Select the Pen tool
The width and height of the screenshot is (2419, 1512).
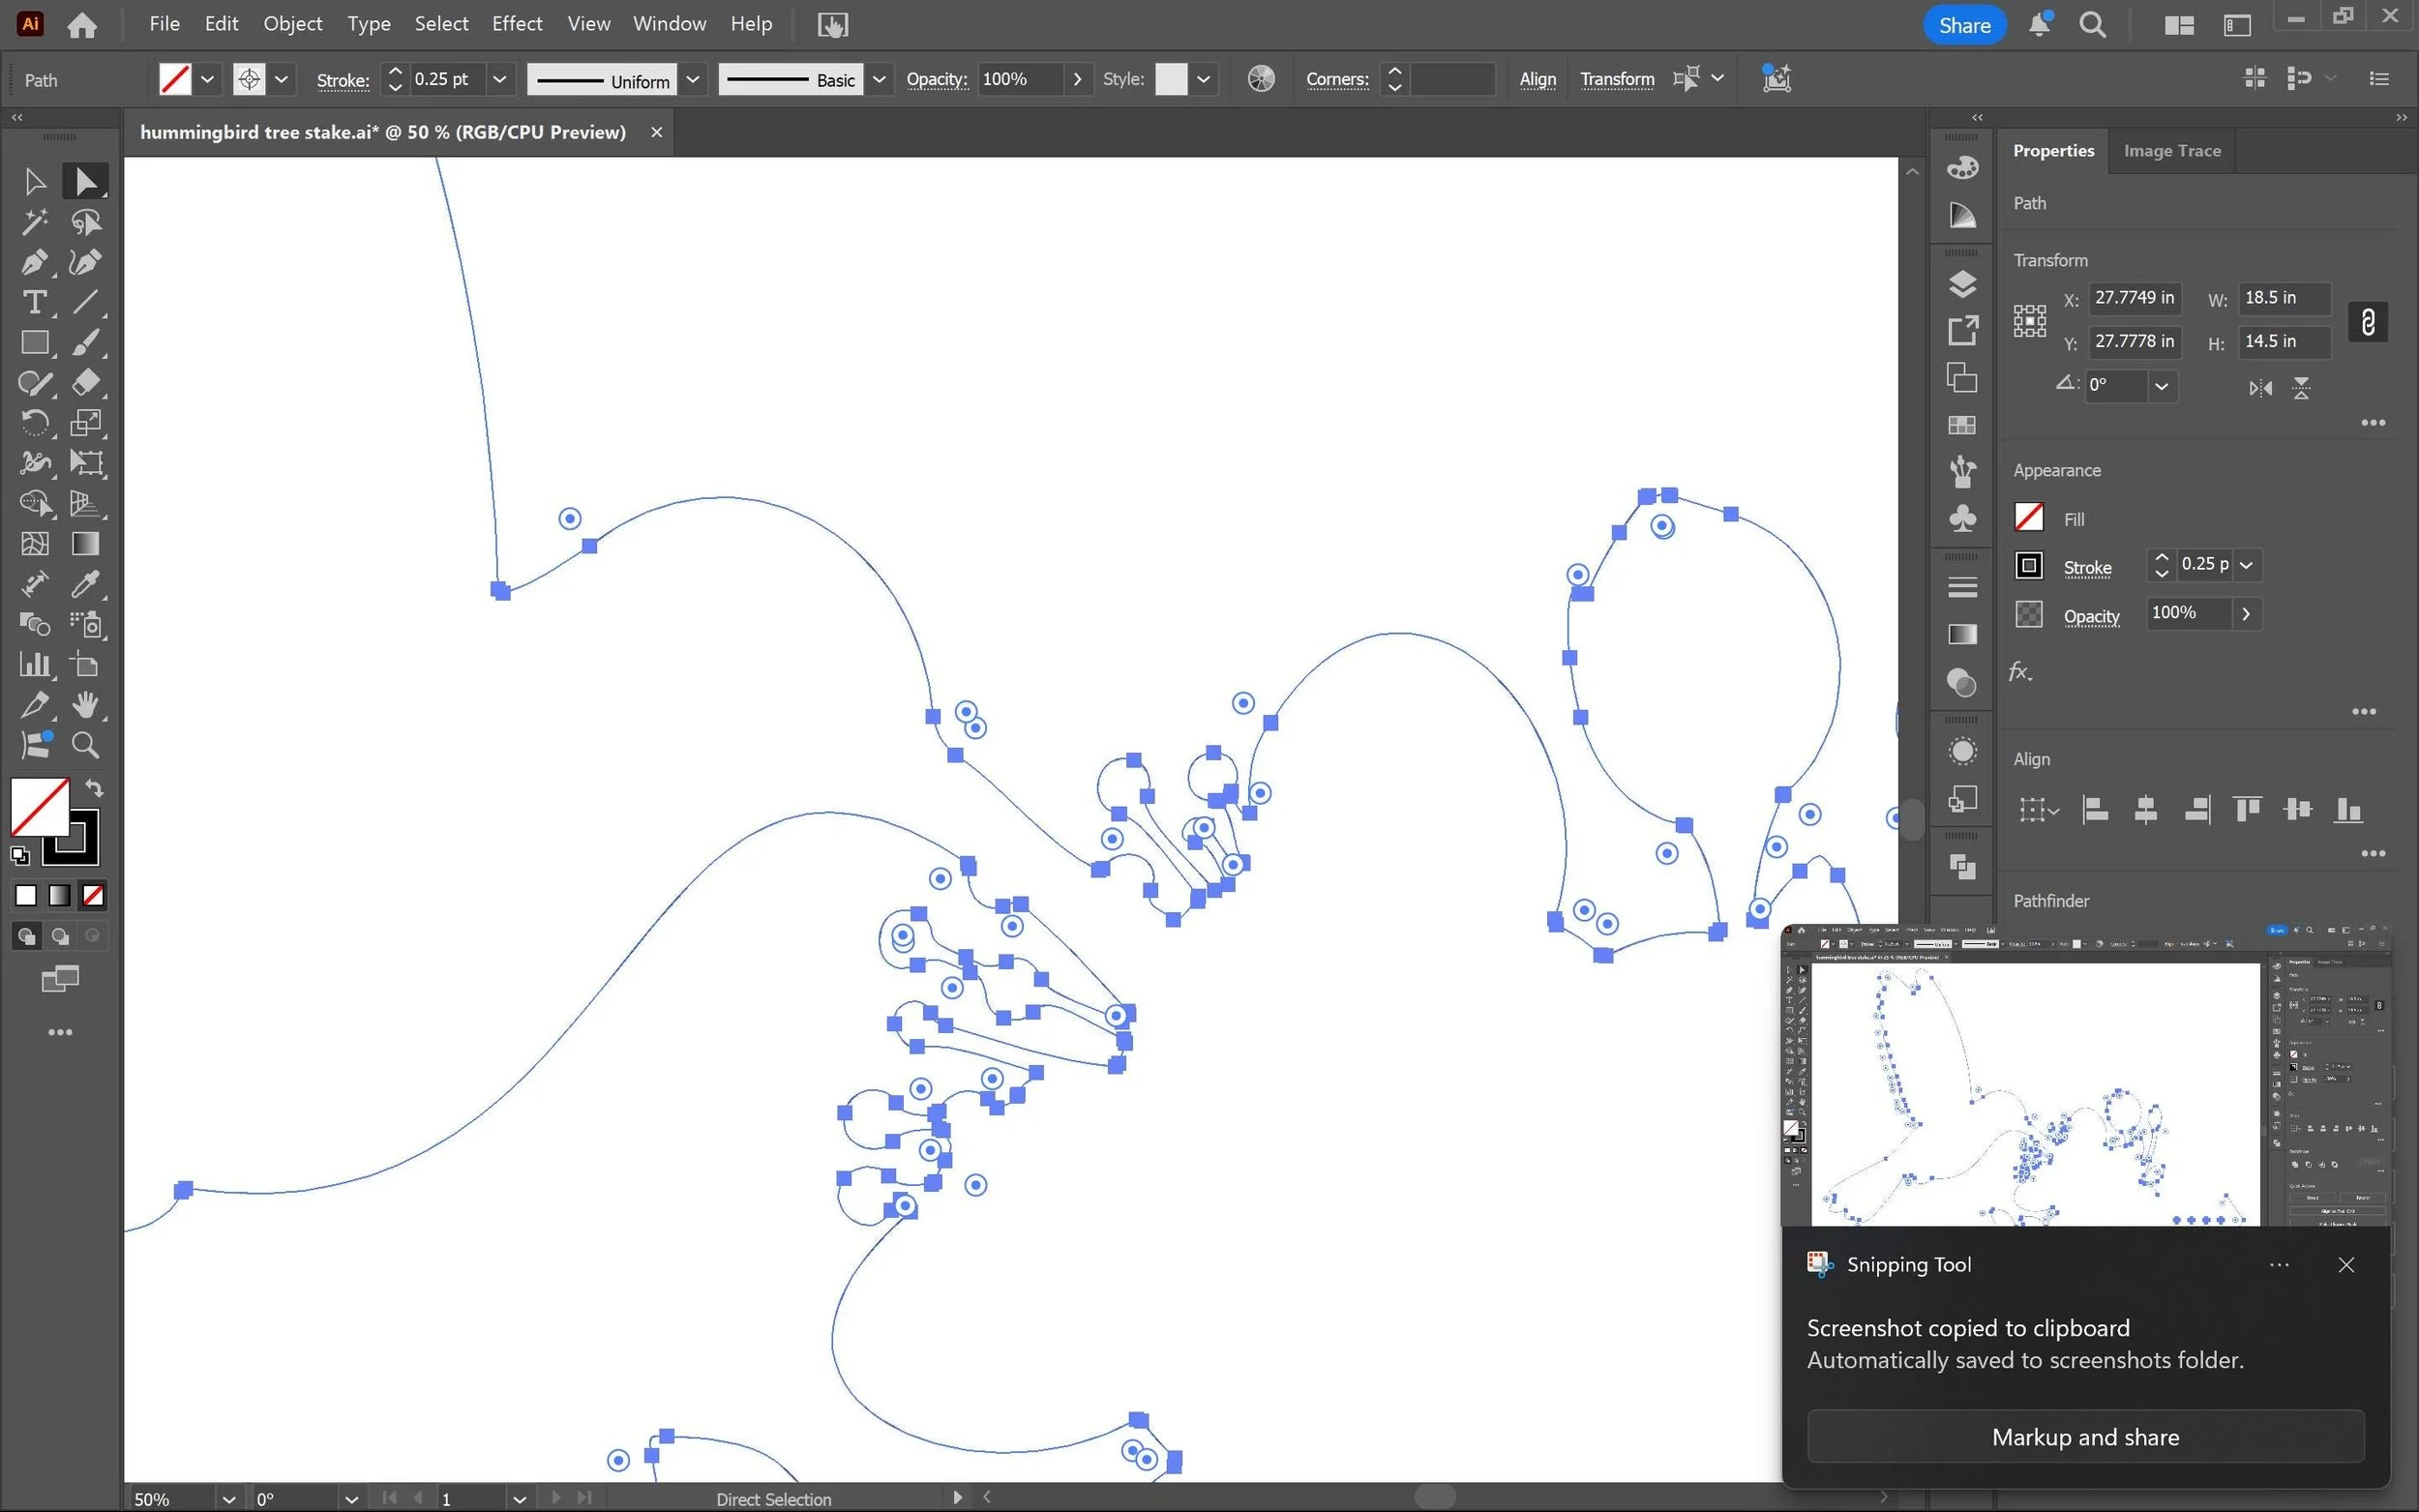34,262
